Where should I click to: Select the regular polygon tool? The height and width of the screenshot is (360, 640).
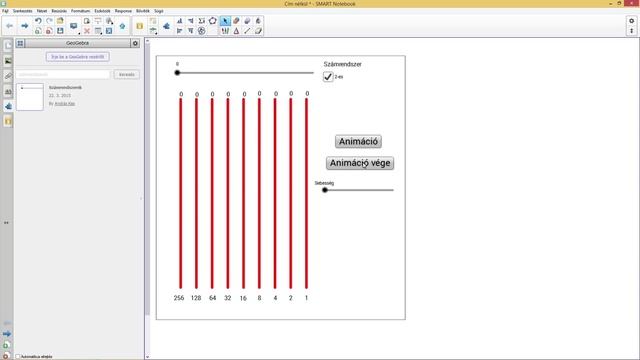pyautogui.click(x=213, y=21)
